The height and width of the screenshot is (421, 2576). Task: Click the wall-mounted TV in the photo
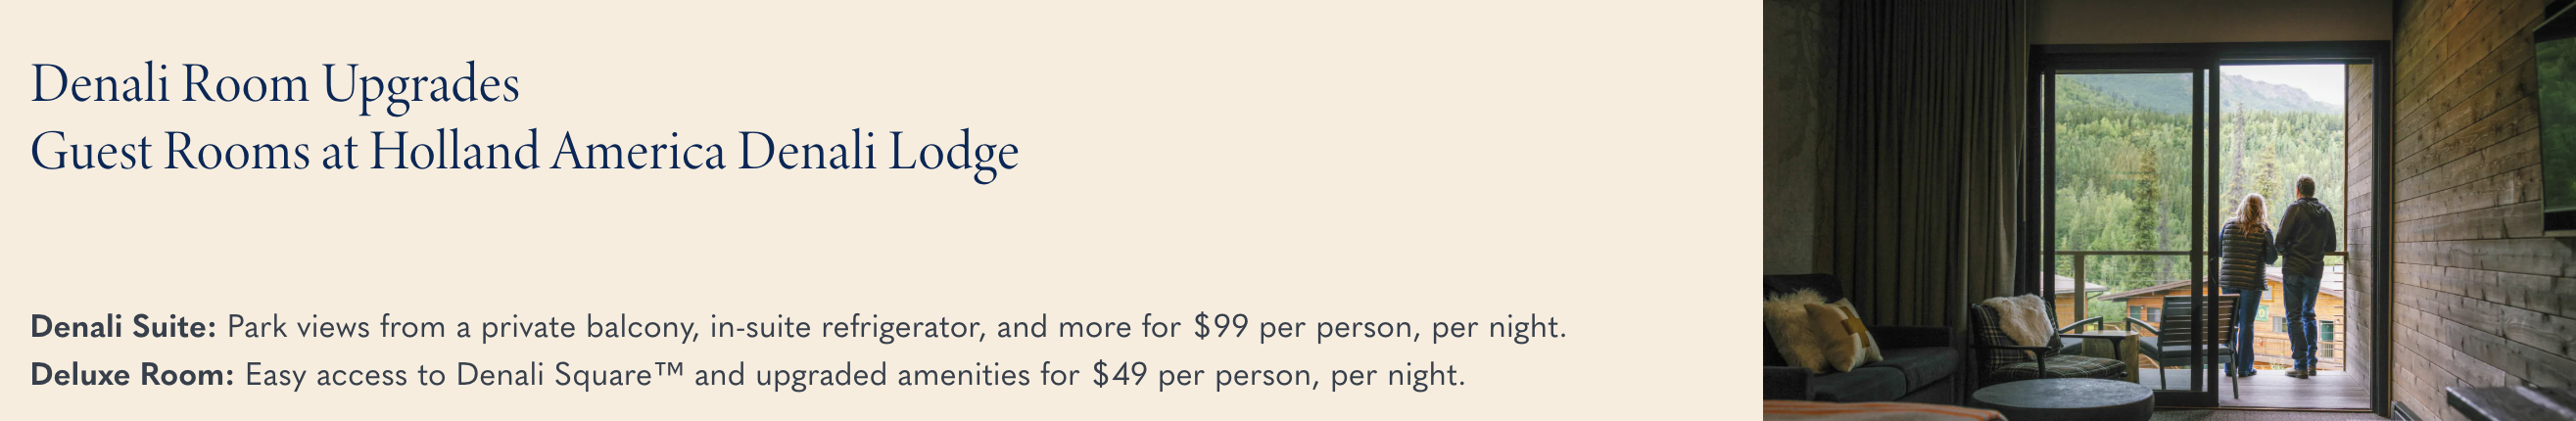click(x=2558, y=120)
